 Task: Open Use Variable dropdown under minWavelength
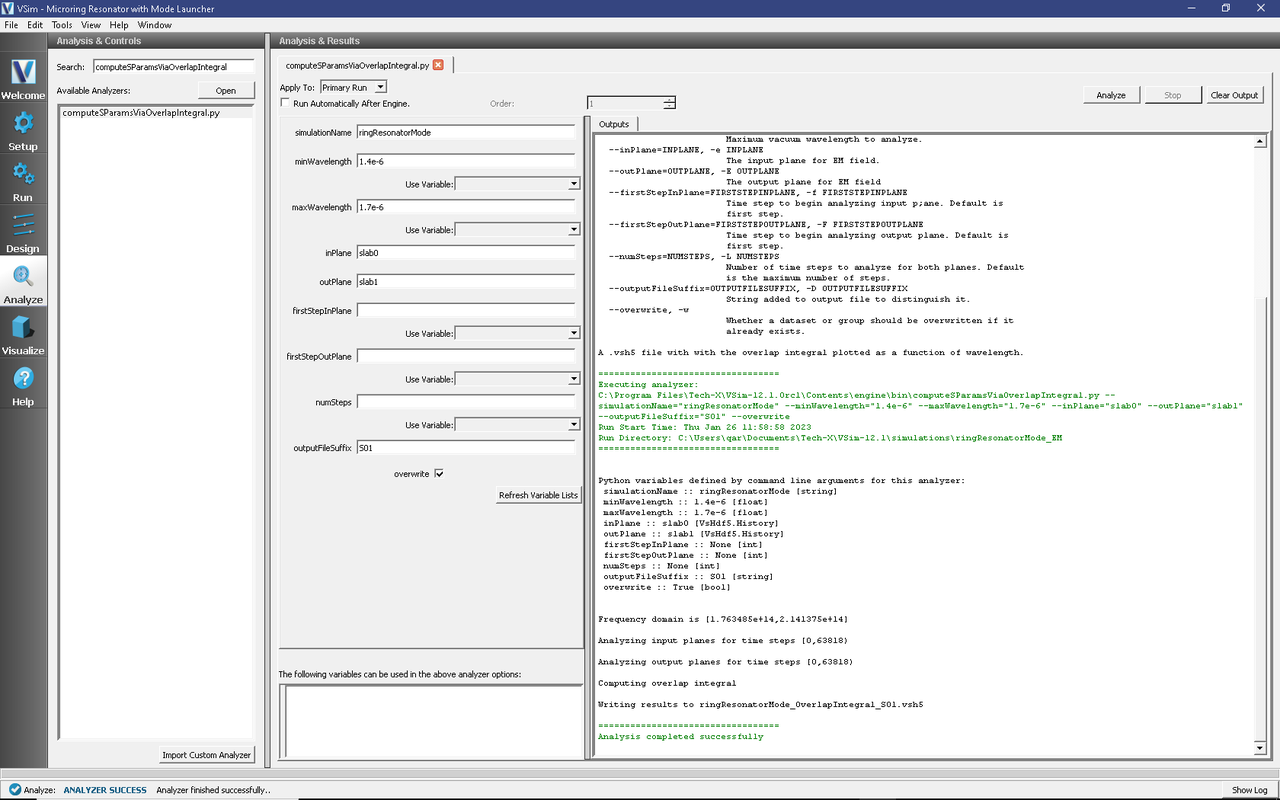[517, 184]
